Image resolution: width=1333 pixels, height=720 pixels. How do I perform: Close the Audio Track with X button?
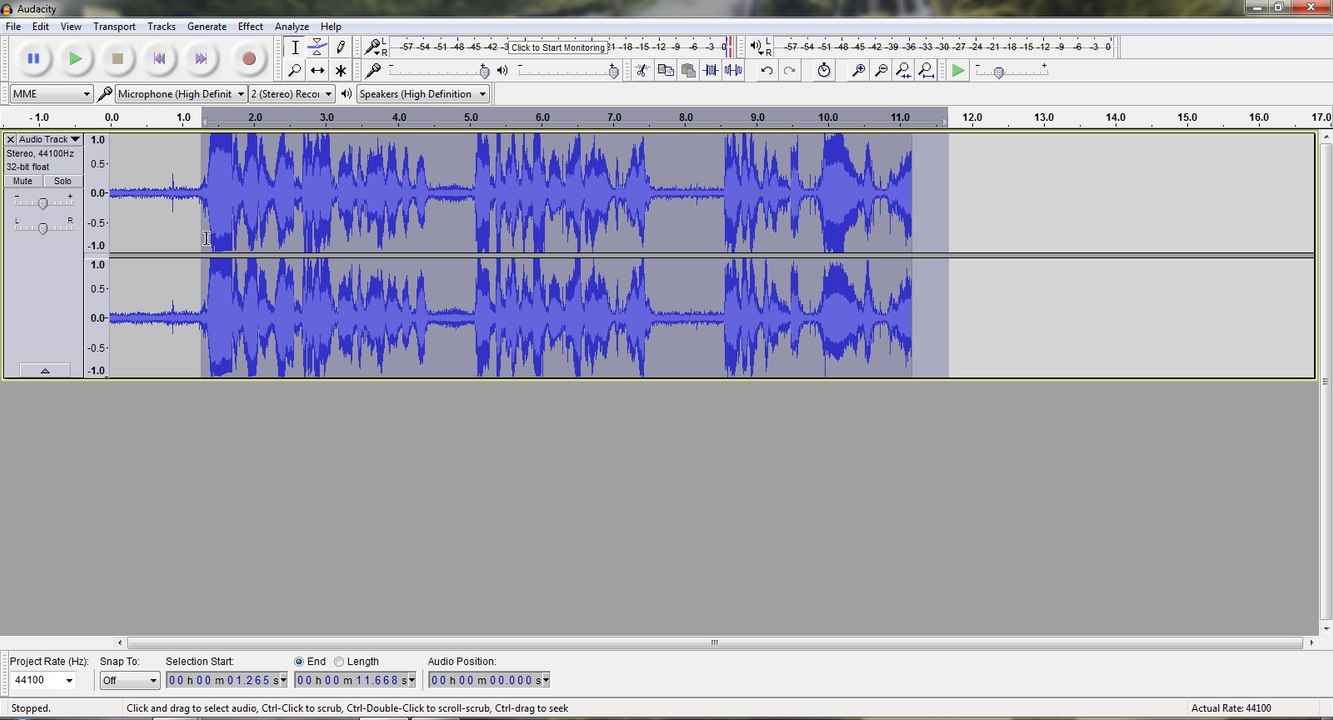(x=10, y=139)
